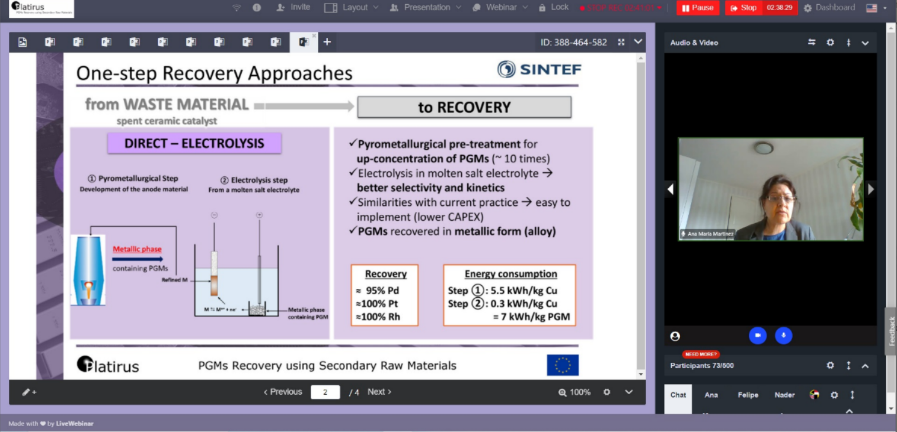
Task: Toggle the blue microphone button
Action: pos(785,336)
